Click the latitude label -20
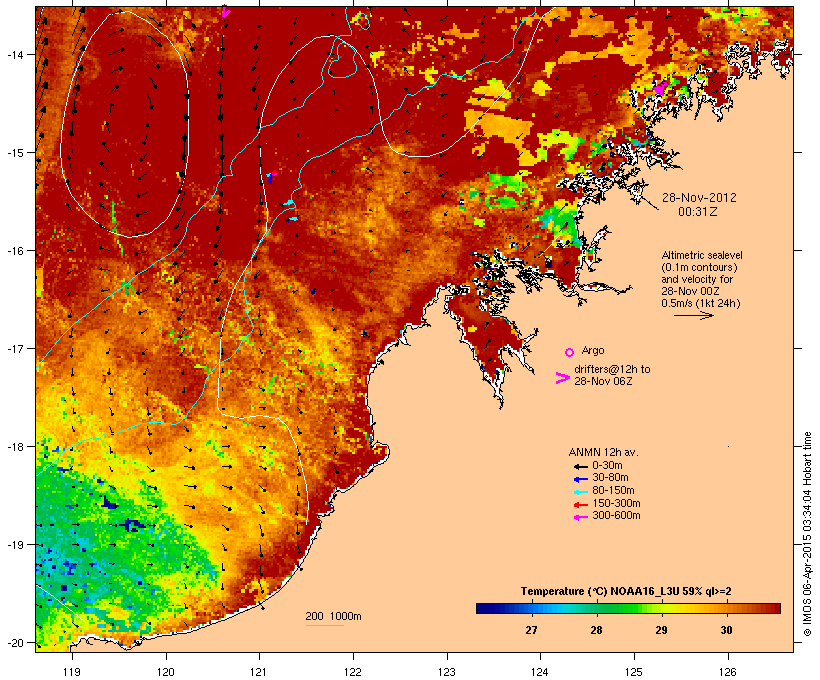 coord(14,643)
